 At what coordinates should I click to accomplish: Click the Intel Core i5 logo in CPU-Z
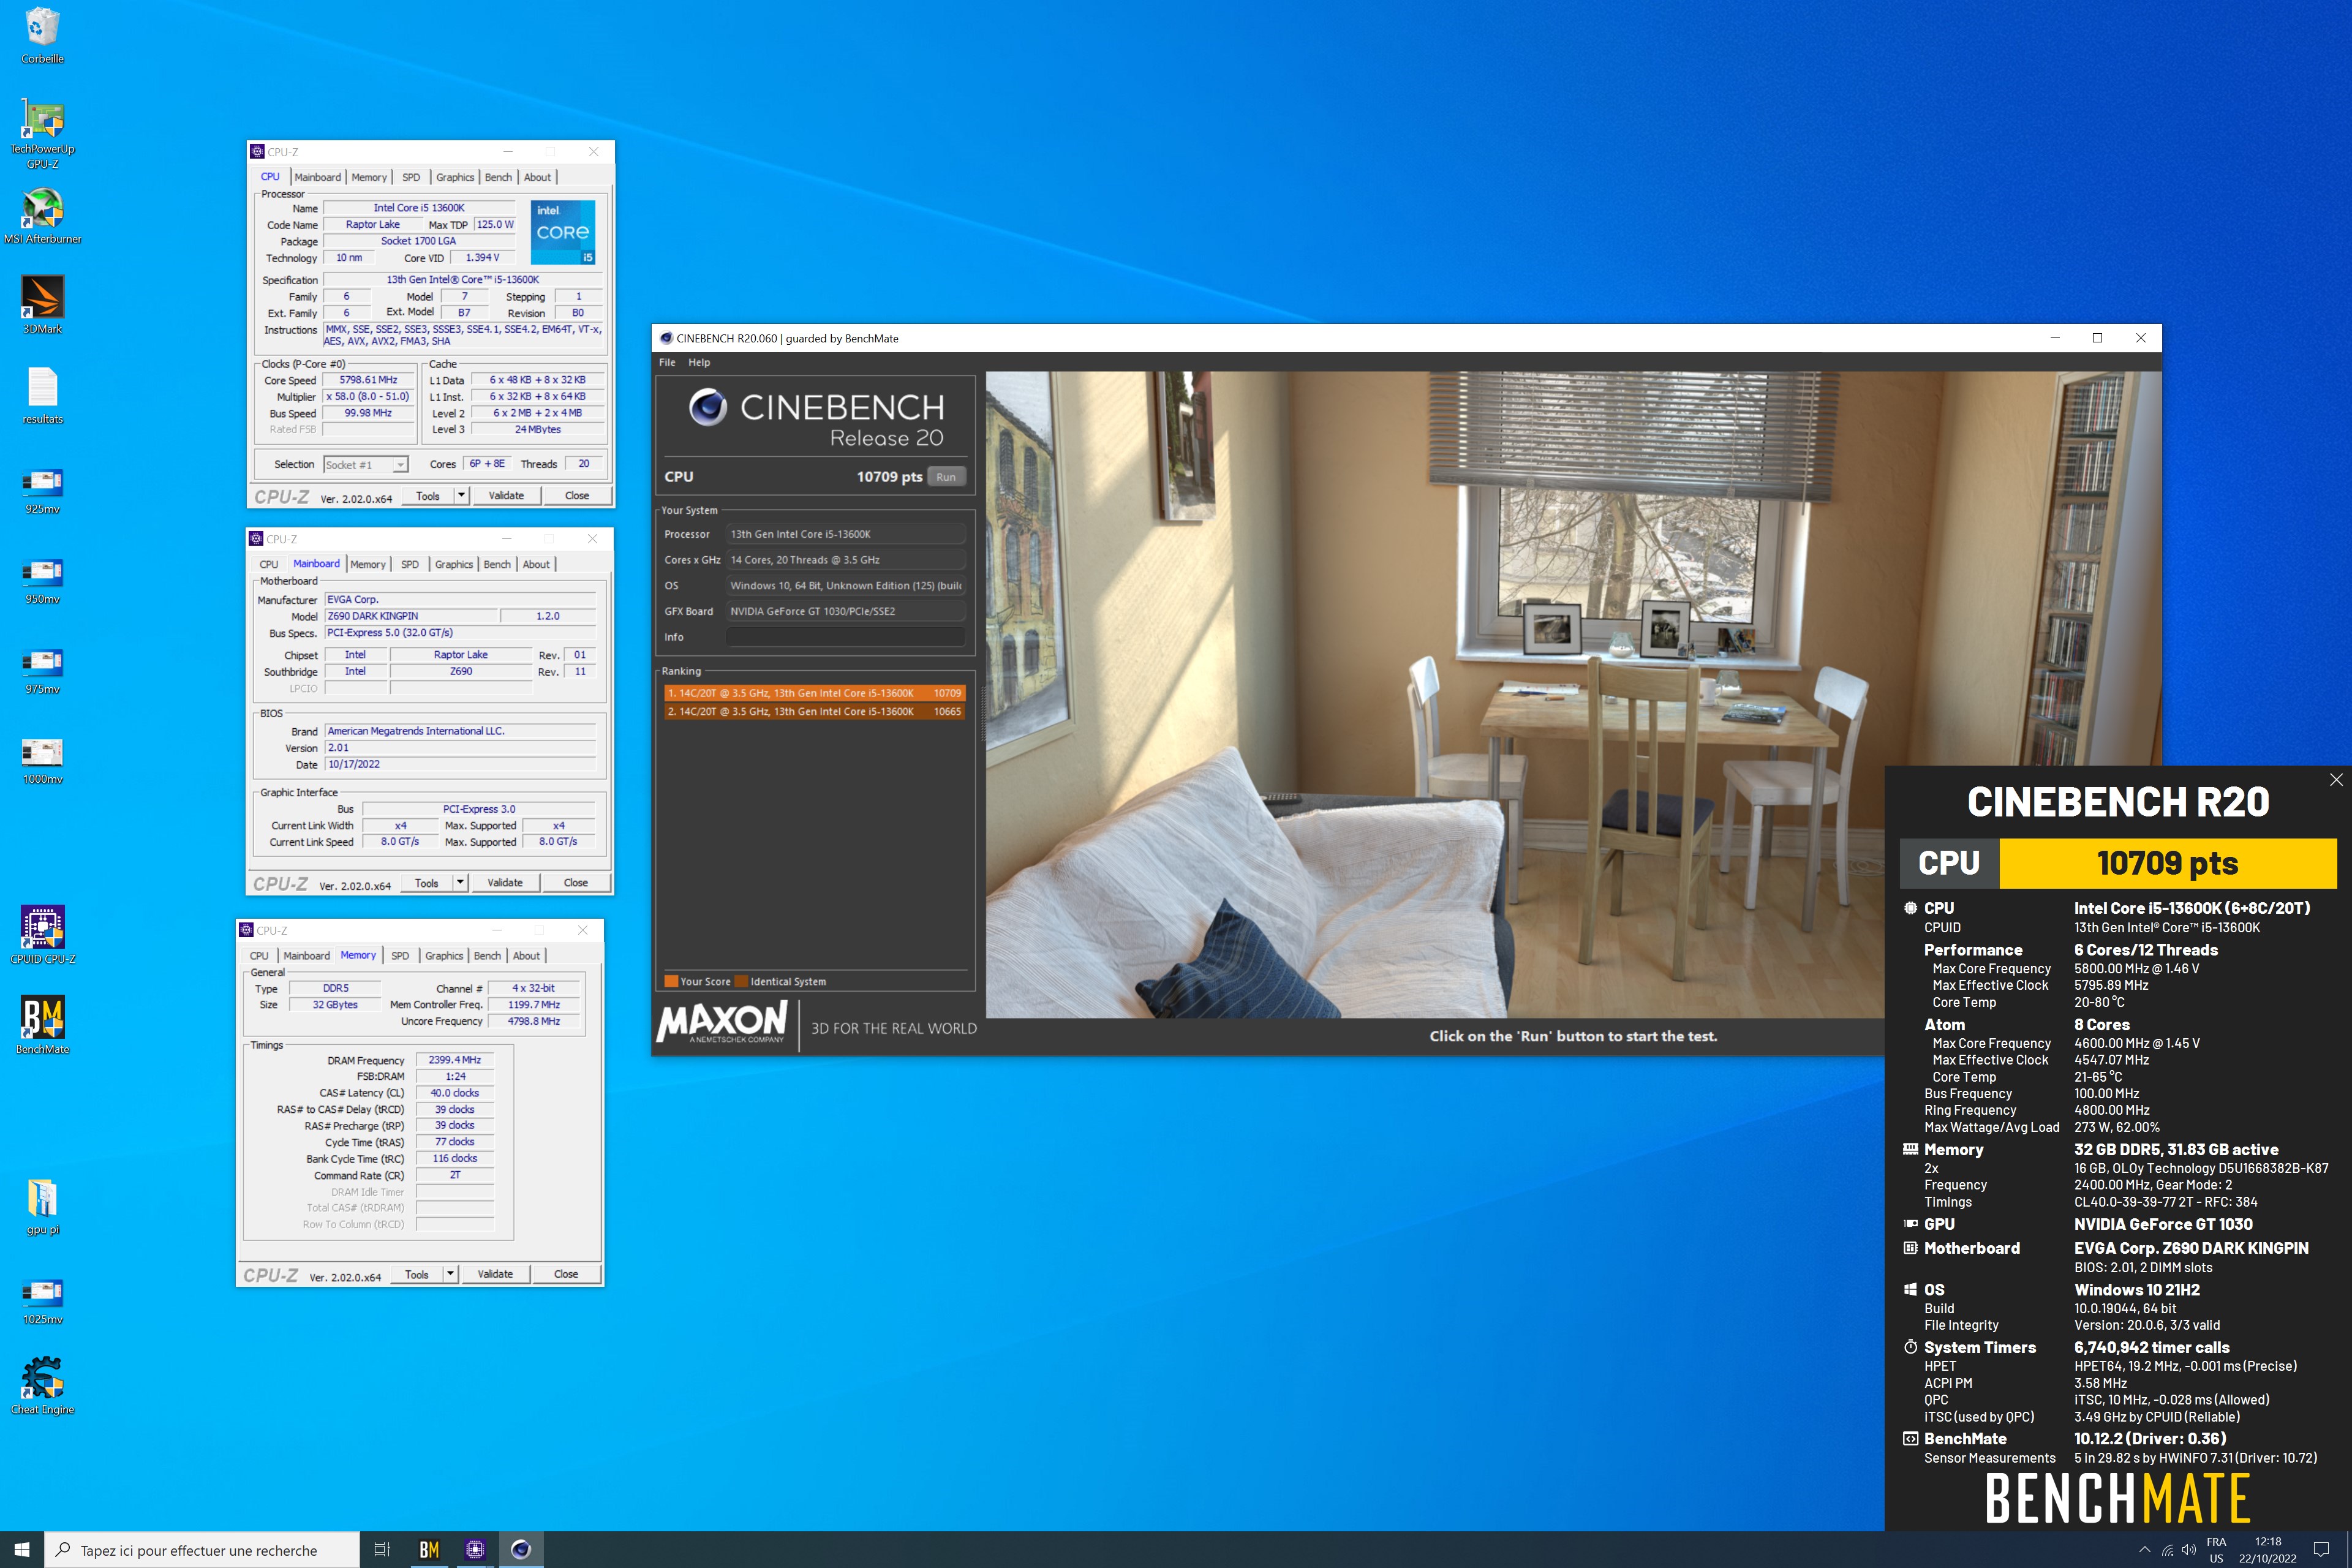563,232
